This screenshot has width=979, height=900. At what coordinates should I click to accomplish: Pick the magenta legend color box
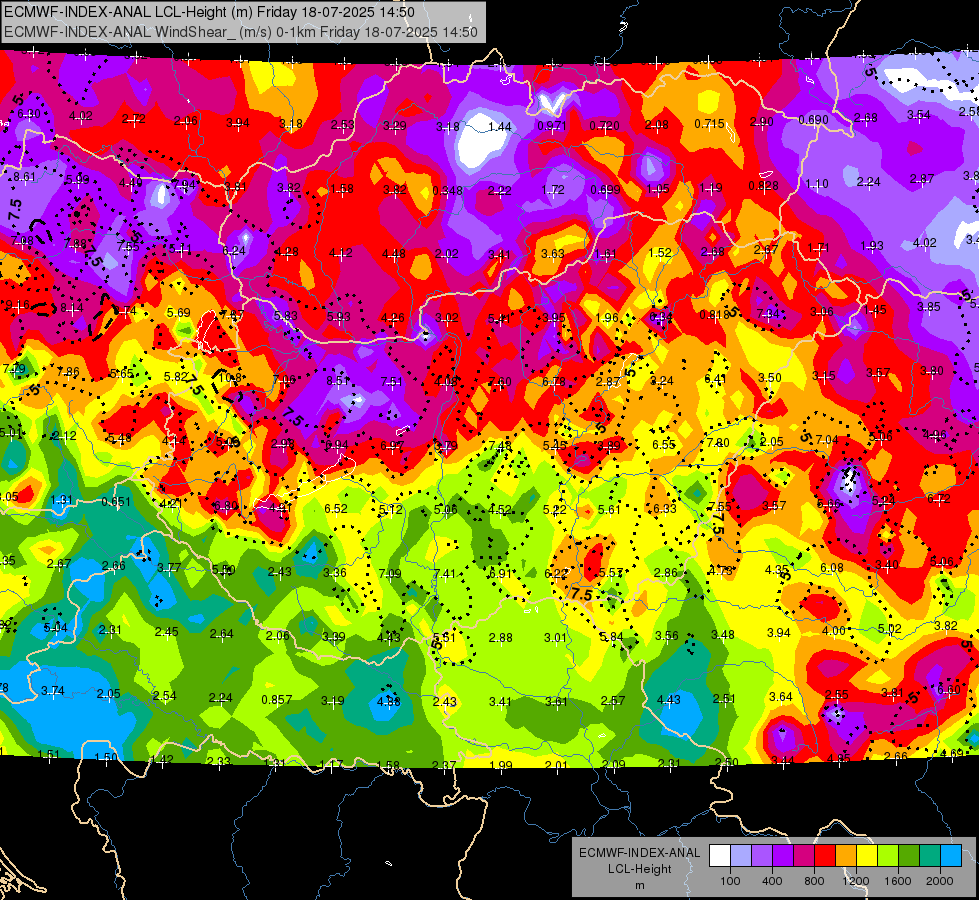[x=804, y=855]
